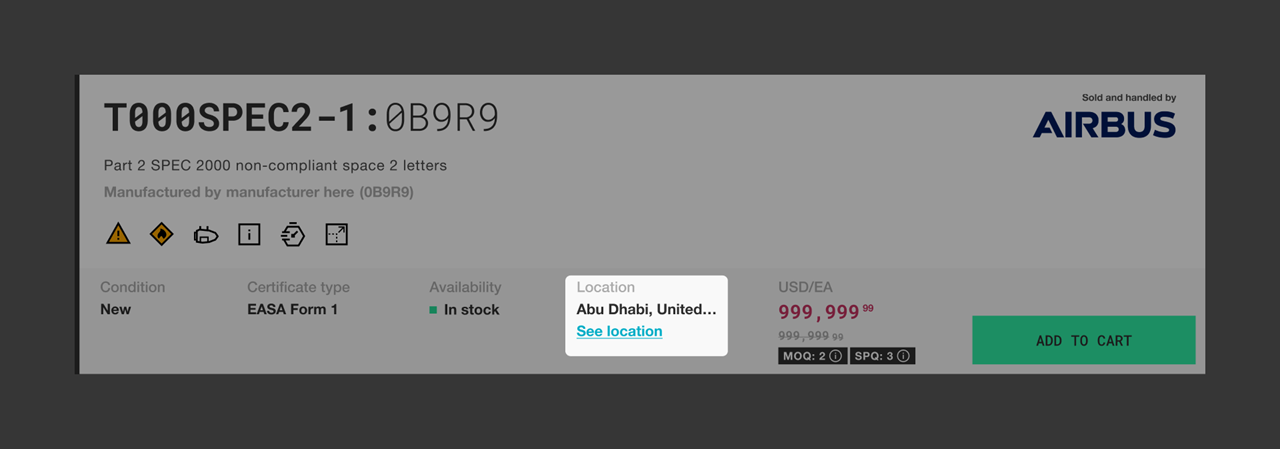Viewport: 1280px width, 449px height.
Task: Click the Beluga aircraft transport icon
Action: [x=206, y=235]
